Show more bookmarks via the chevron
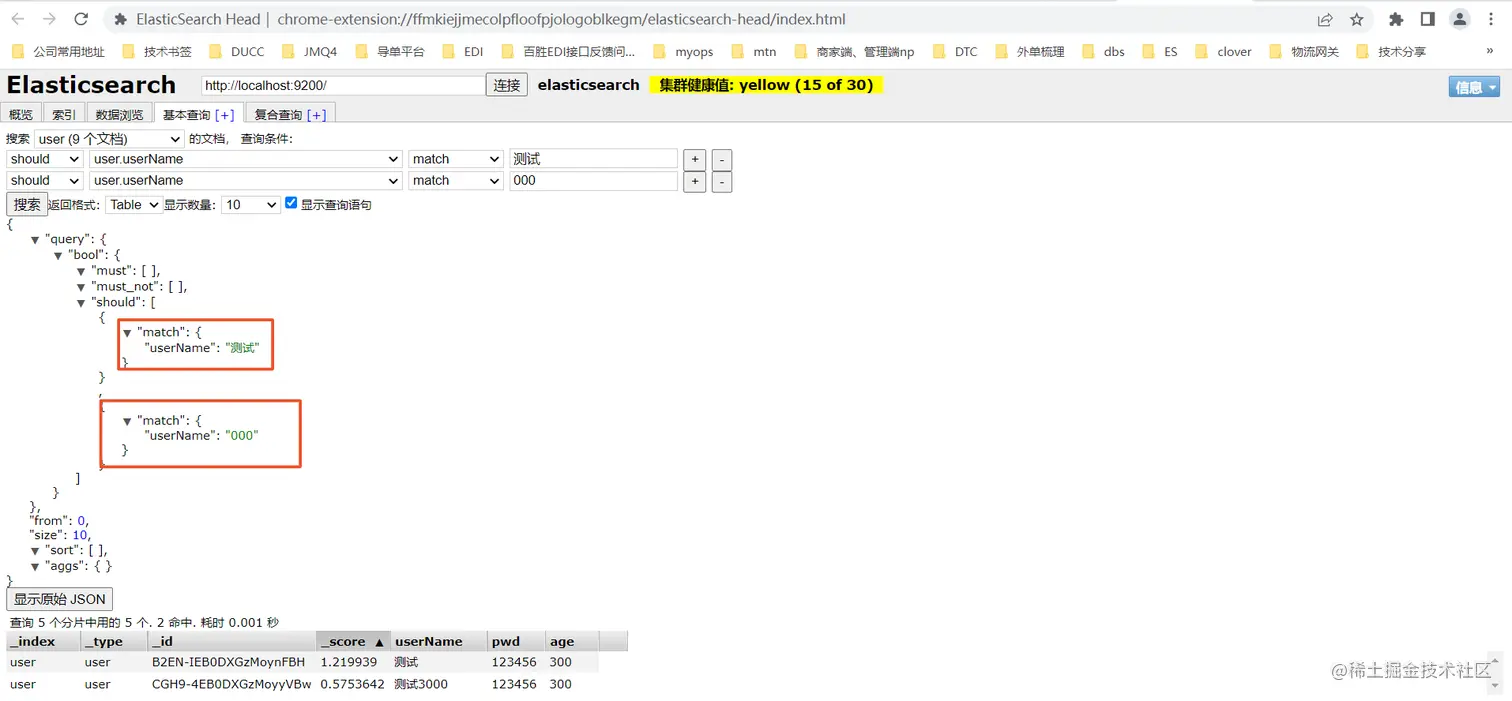 click(1490, 51)
